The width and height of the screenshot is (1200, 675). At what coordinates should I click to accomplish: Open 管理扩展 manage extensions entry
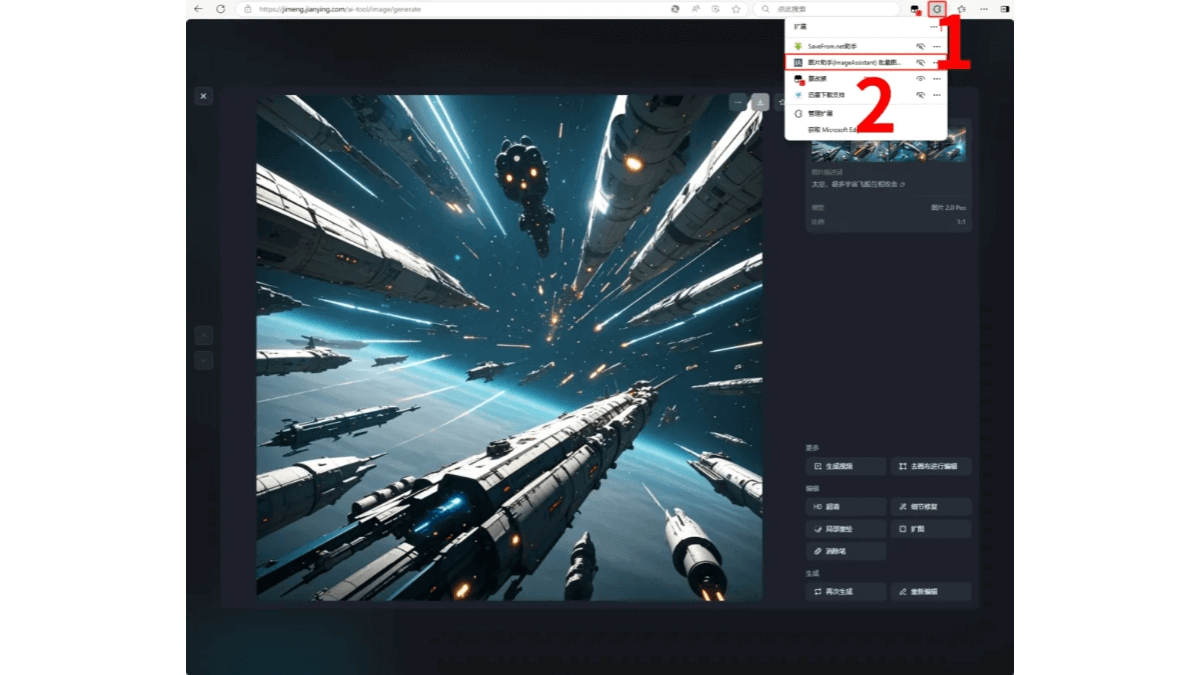[820, 114]
